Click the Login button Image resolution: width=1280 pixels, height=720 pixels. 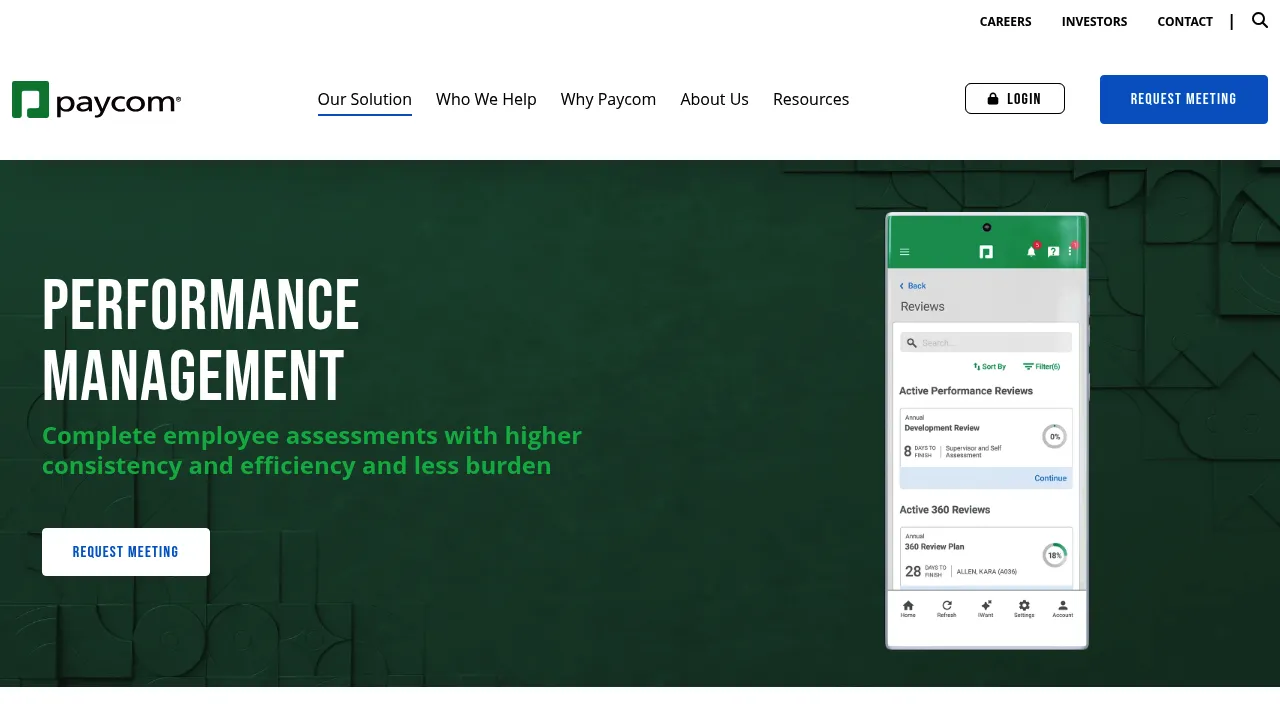(1015, 99)
